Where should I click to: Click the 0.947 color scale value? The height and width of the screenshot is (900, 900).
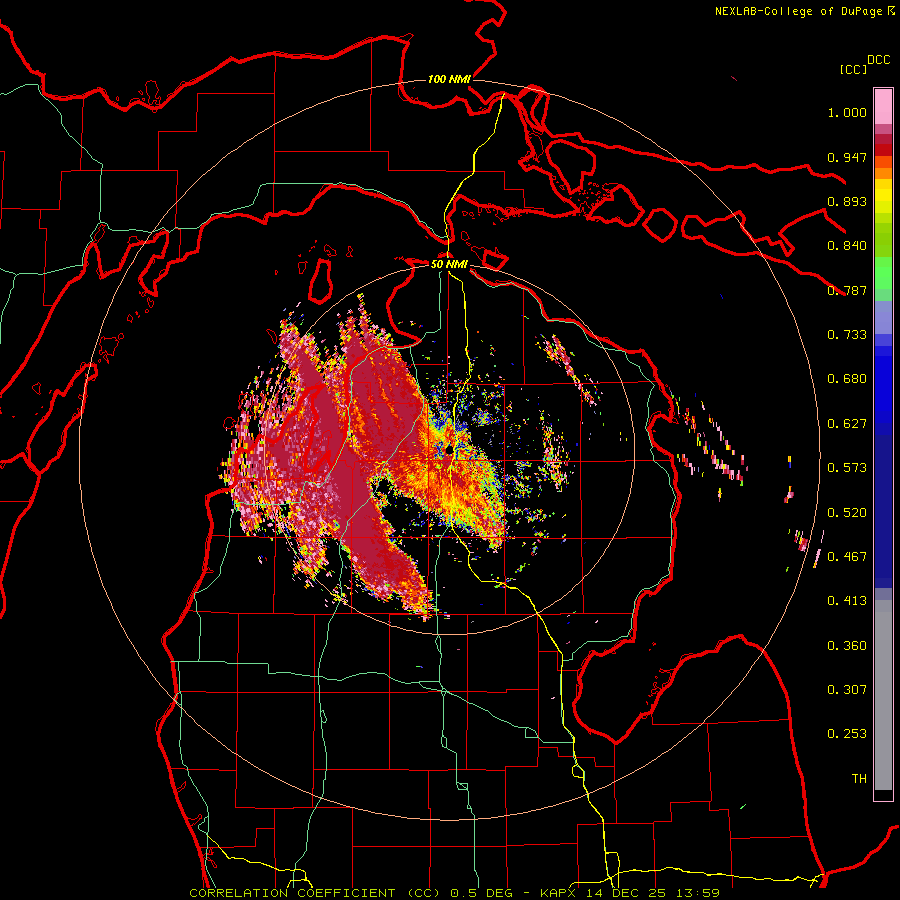click(847, 157)
